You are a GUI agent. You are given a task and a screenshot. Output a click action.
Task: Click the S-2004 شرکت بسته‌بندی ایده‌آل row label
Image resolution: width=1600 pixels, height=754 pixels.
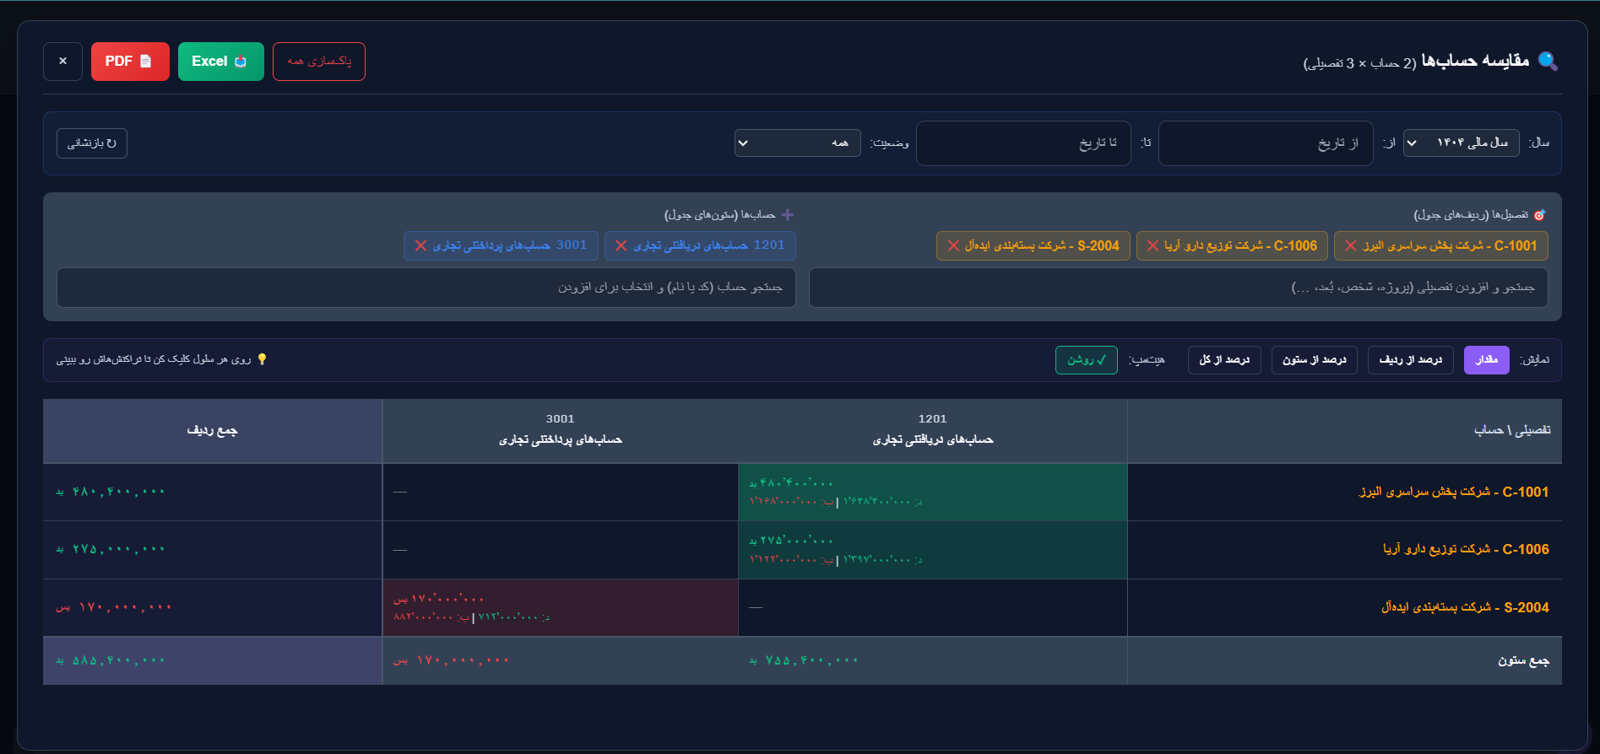pos(1465,608)
